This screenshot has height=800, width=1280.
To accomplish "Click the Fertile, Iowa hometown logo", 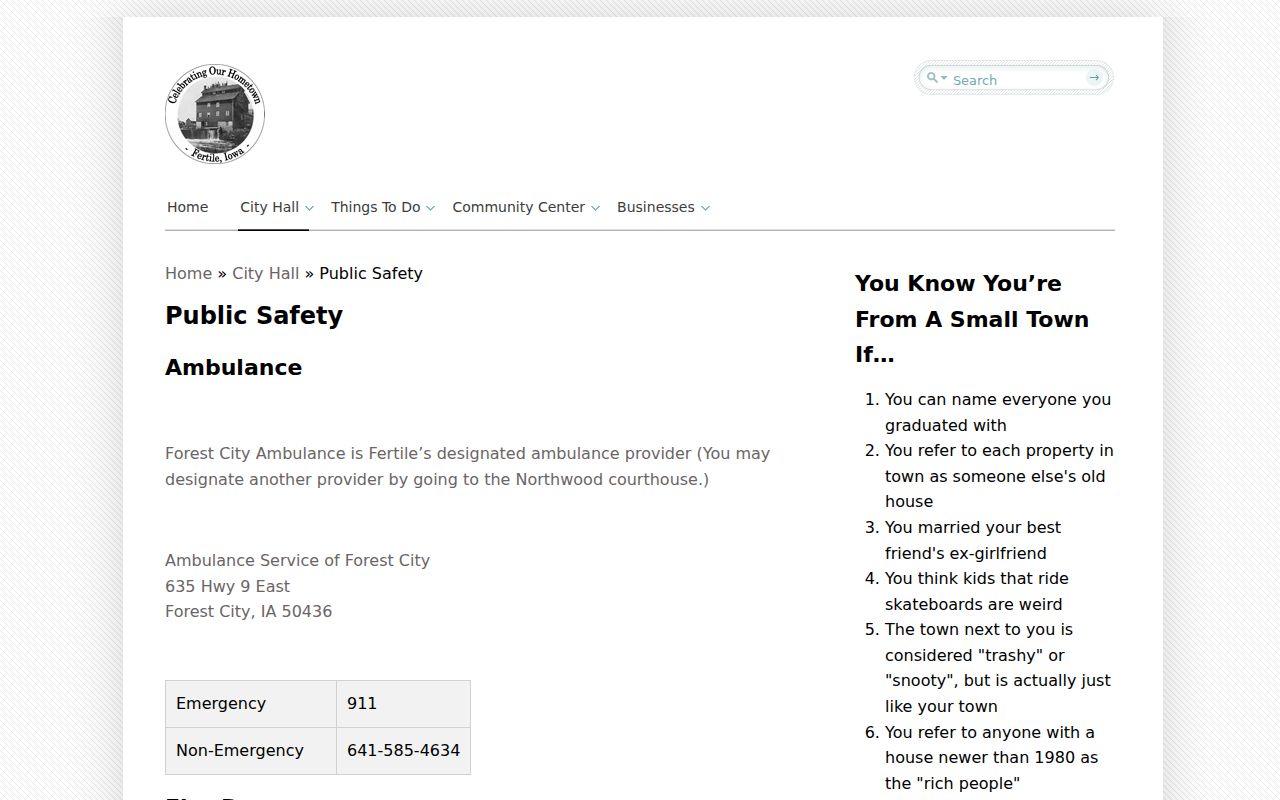I will click(x=215, y=114).
